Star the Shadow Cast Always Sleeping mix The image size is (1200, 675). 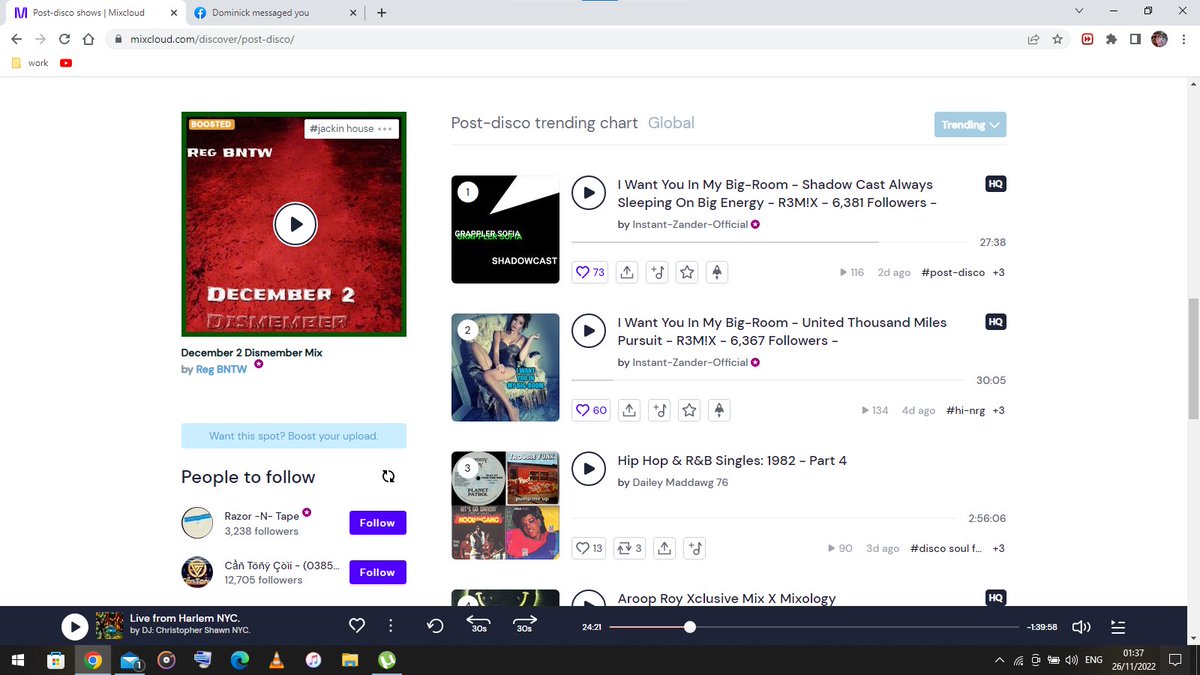pyautogui.click(x=688, y=272)
